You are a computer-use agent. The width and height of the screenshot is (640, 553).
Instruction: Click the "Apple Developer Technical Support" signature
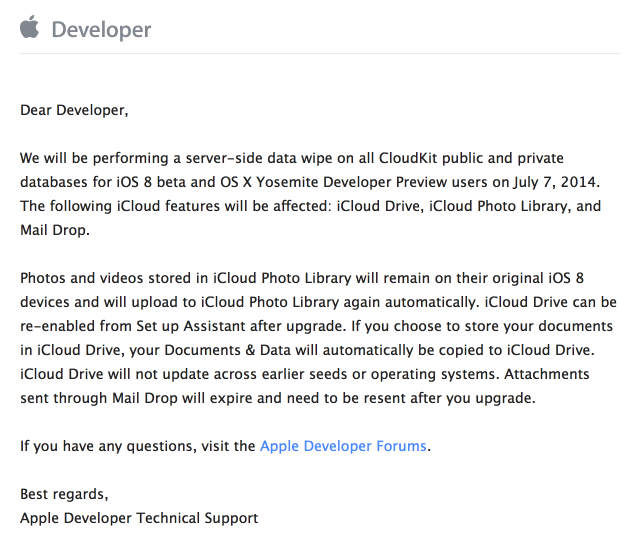139,518
